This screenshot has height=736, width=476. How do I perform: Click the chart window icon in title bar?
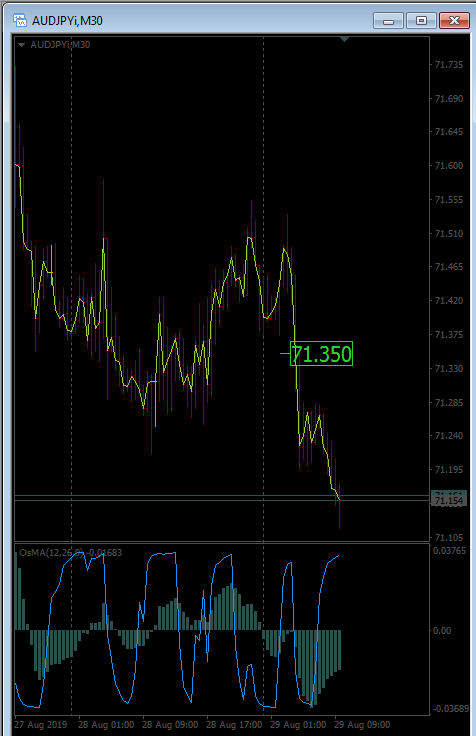click(x=20, y=20)
